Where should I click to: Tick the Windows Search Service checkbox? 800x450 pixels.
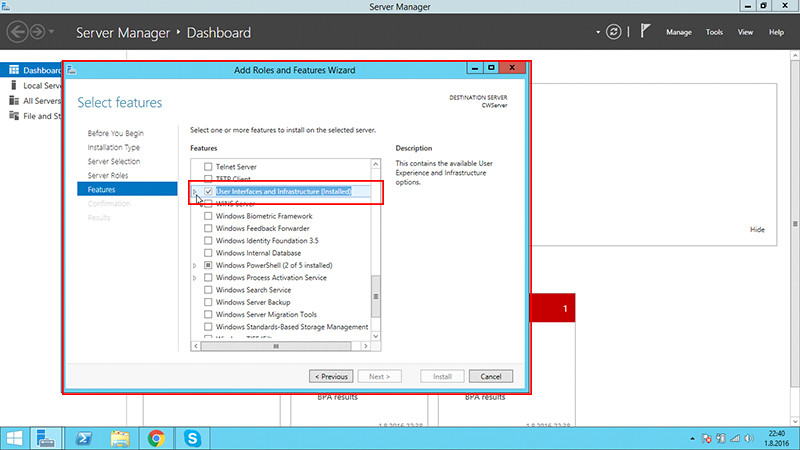(x=208, y=290)
